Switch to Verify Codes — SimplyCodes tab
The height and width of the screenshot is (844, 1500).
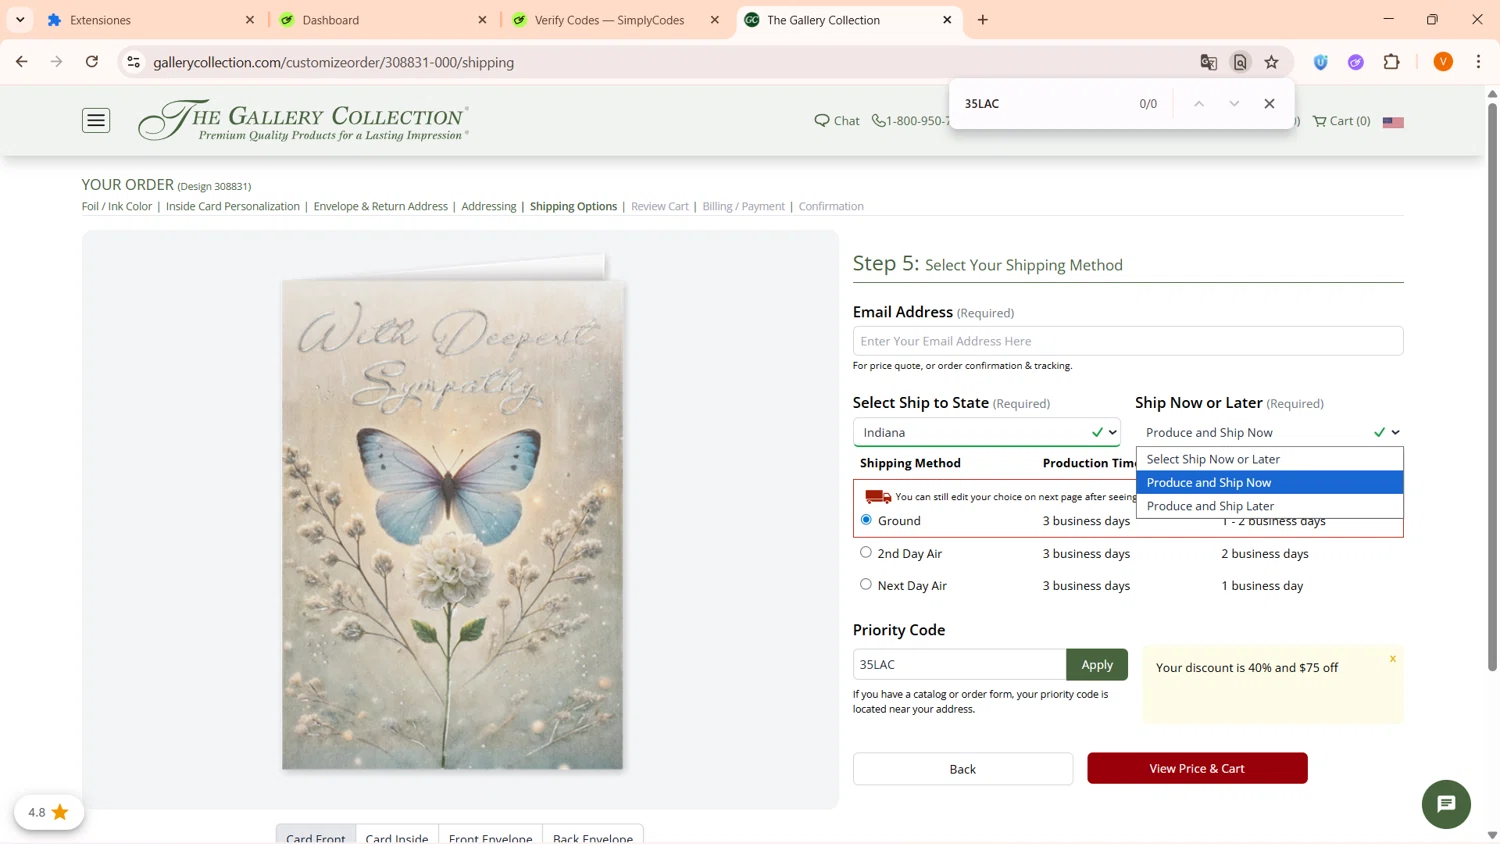(614, 20)
